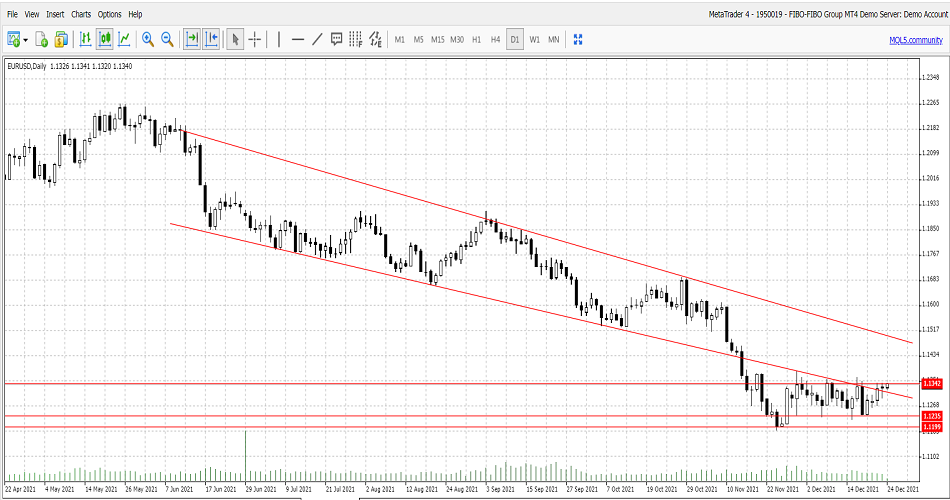Click the EURUSD,Daily chart title text
This screenshot has width=950, height=500.
tap(27, 66)
